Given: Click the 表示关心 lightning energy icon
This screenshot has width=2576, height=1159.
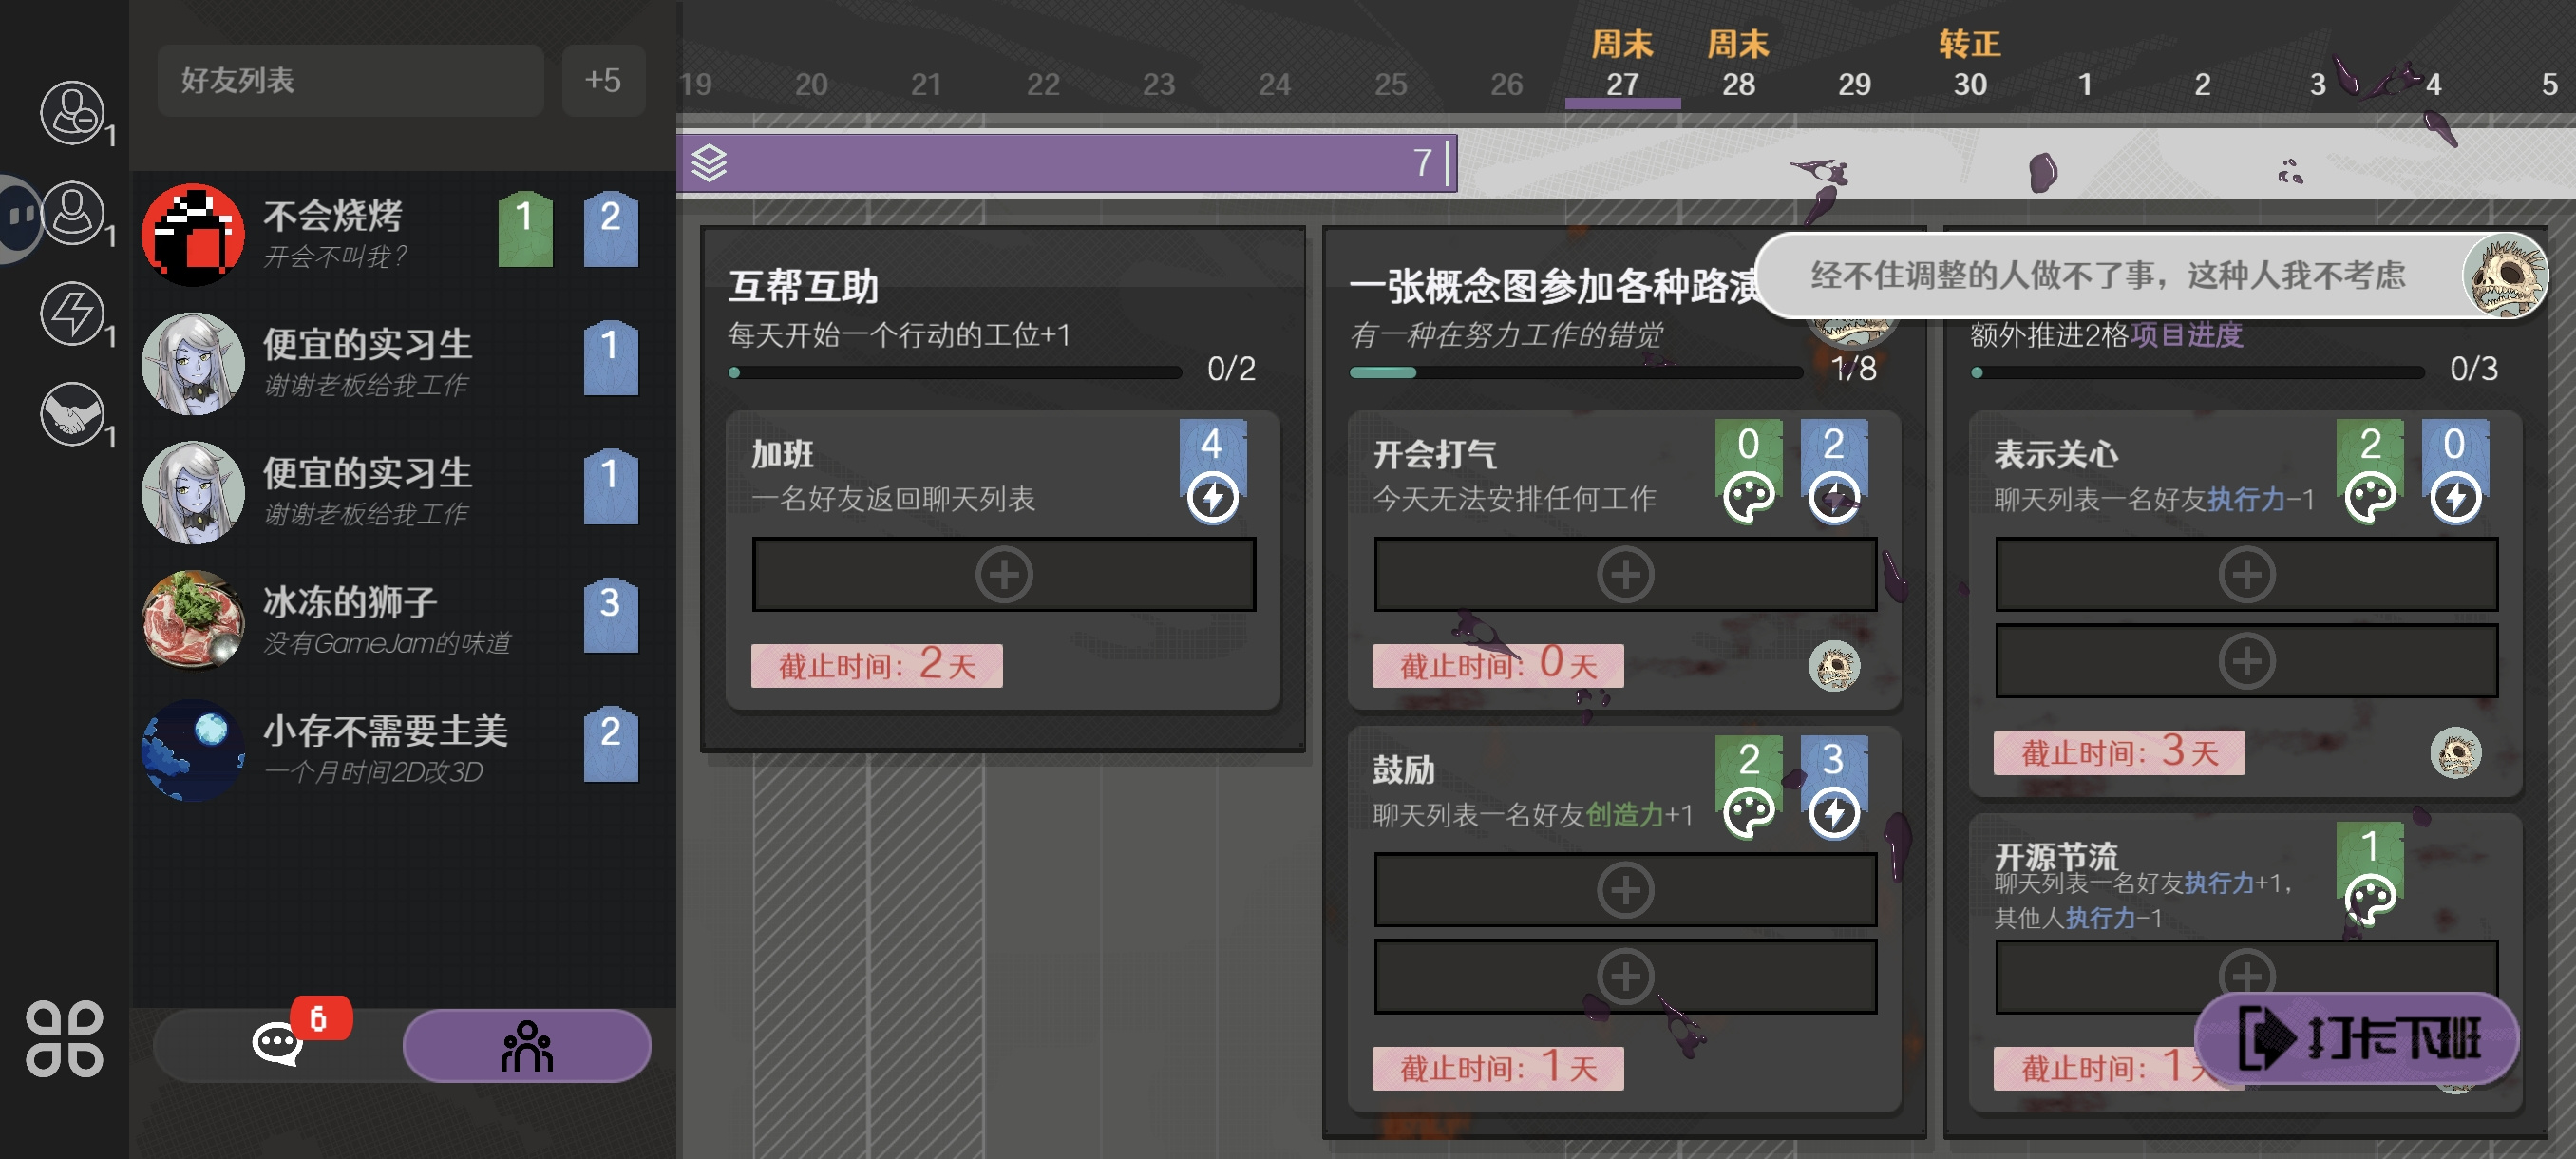Looking at the screenshot, I should click(x=2455, y=497).
